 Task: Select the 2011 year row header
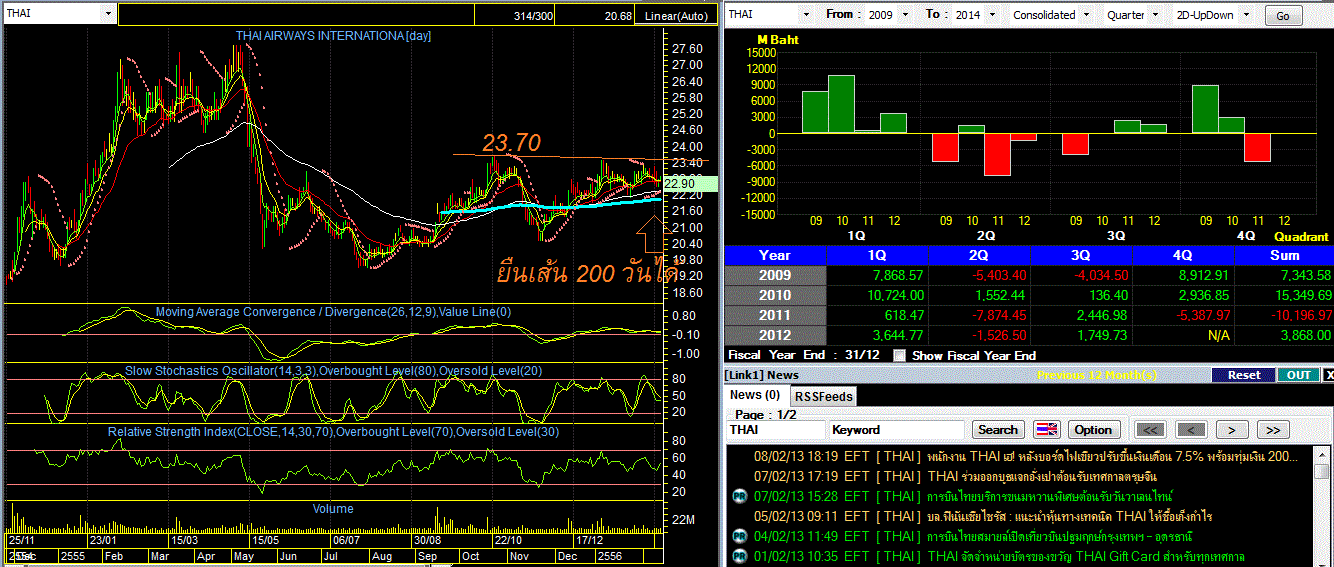[x=775, y=315]
